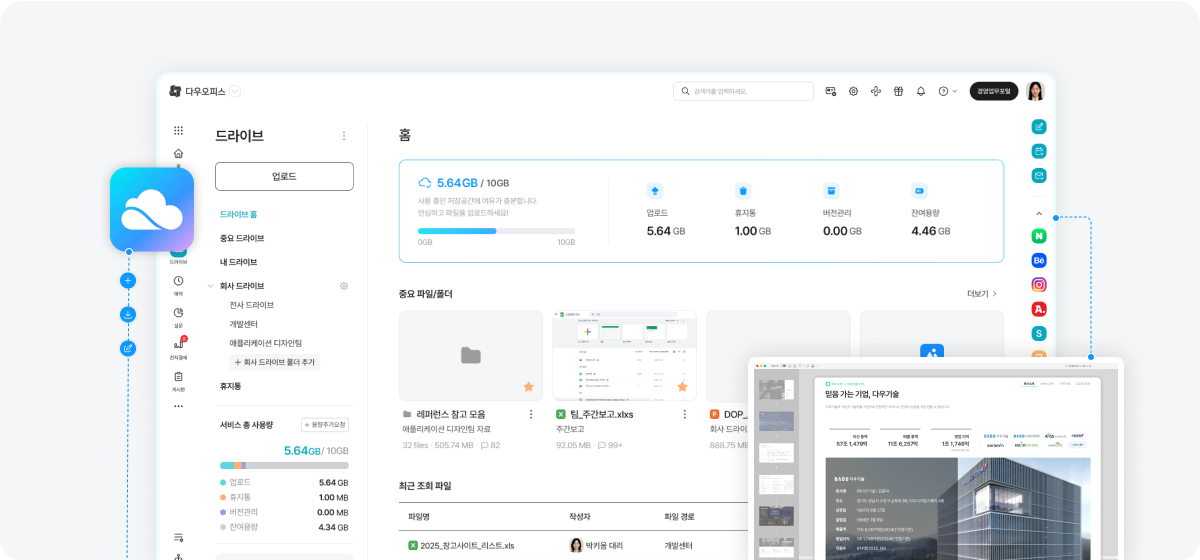Open the app launcher grid icon
Image resolution: width=1200 pixels, height=560 pixels.
pos(179,130)
